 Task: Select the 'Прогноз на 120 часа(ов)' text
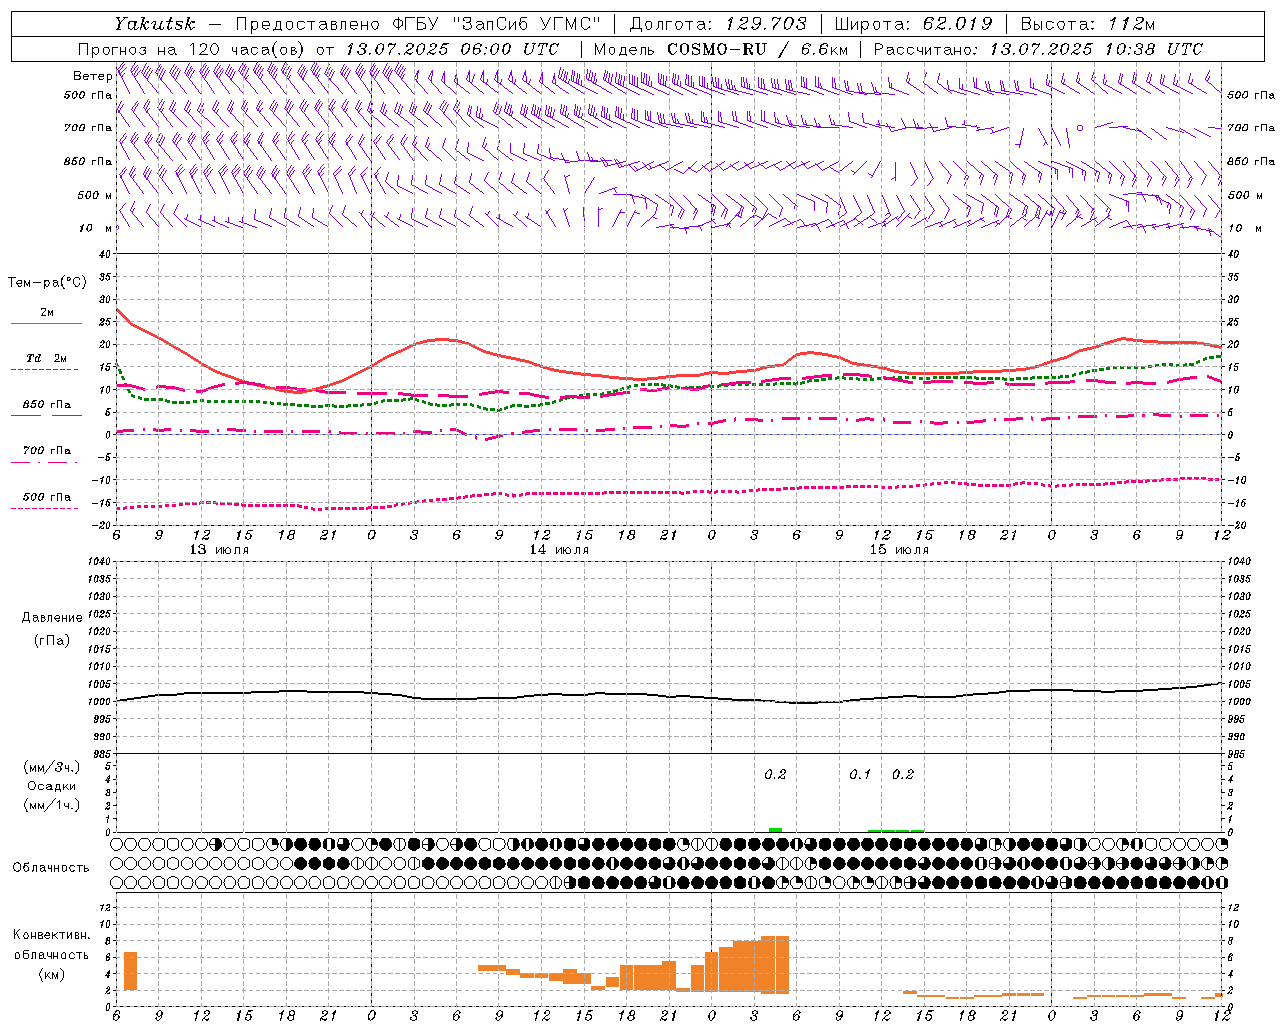tap(192, 49)
